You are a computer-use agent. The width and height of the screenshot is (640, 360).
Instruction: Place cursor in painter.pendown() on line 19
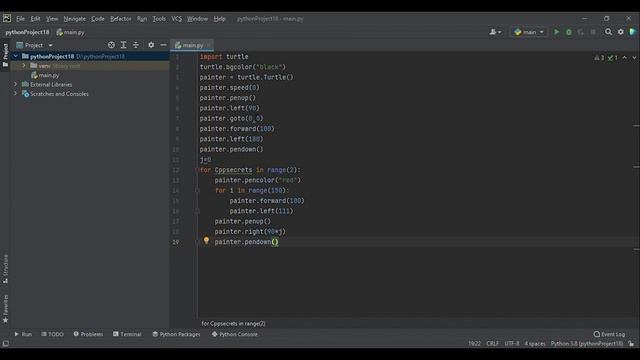coord(246,242)
